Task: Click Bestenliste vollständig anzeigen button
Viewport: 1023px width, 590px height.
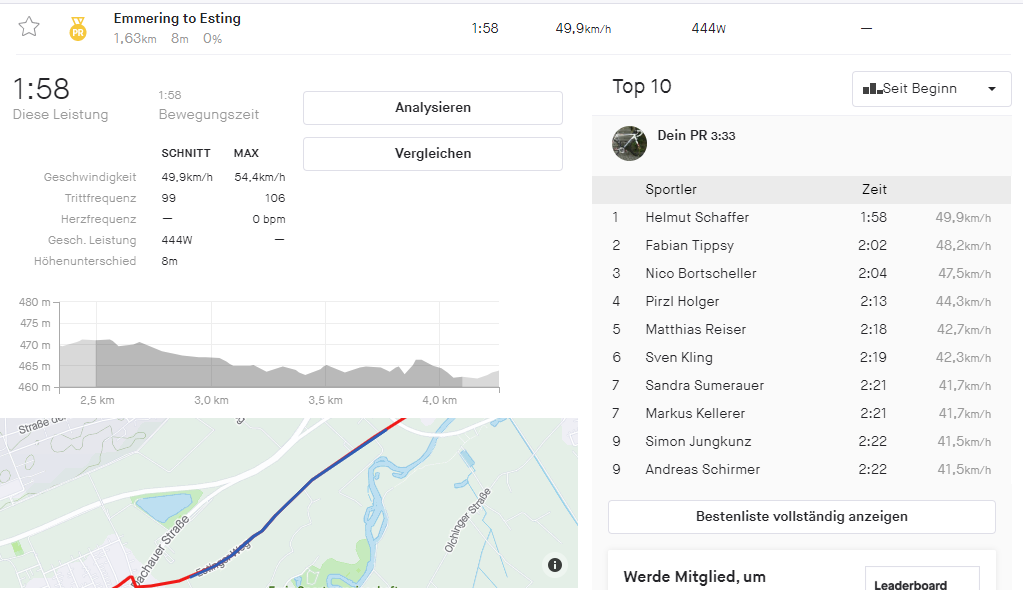Action: point(801,517)
